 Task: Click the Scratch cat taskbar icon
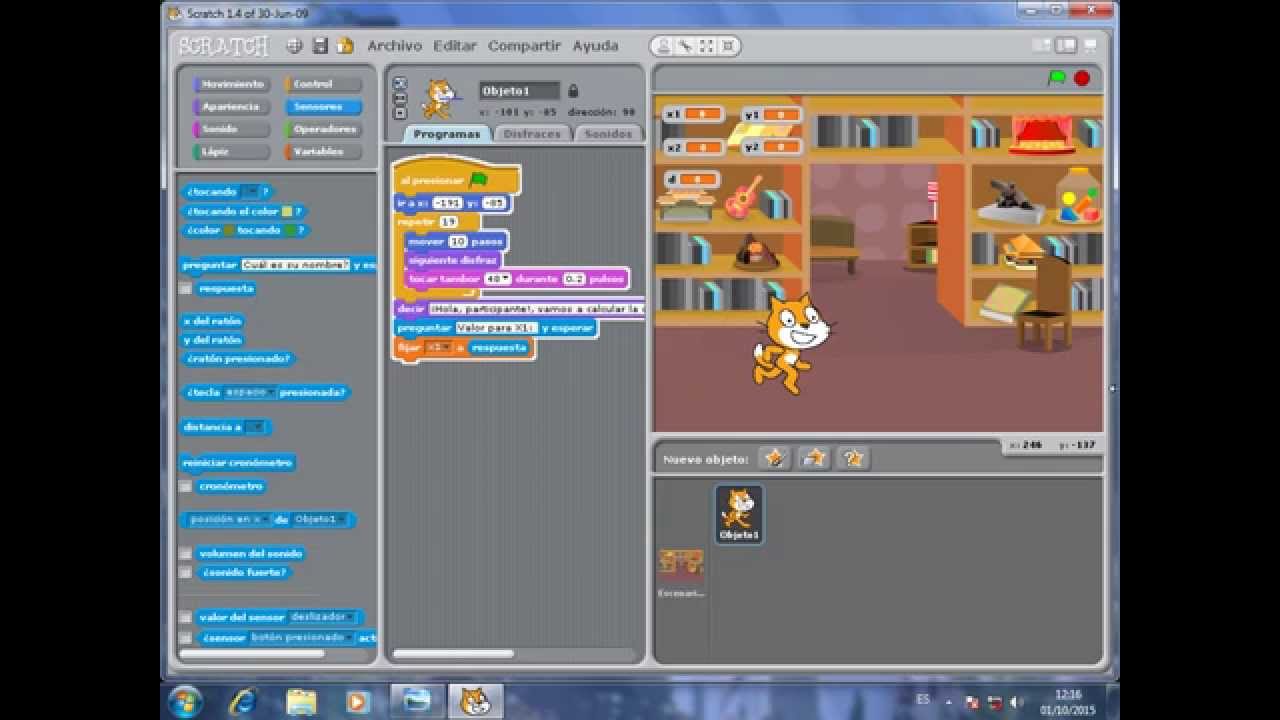pyautogui.click(x=475, y=701)
